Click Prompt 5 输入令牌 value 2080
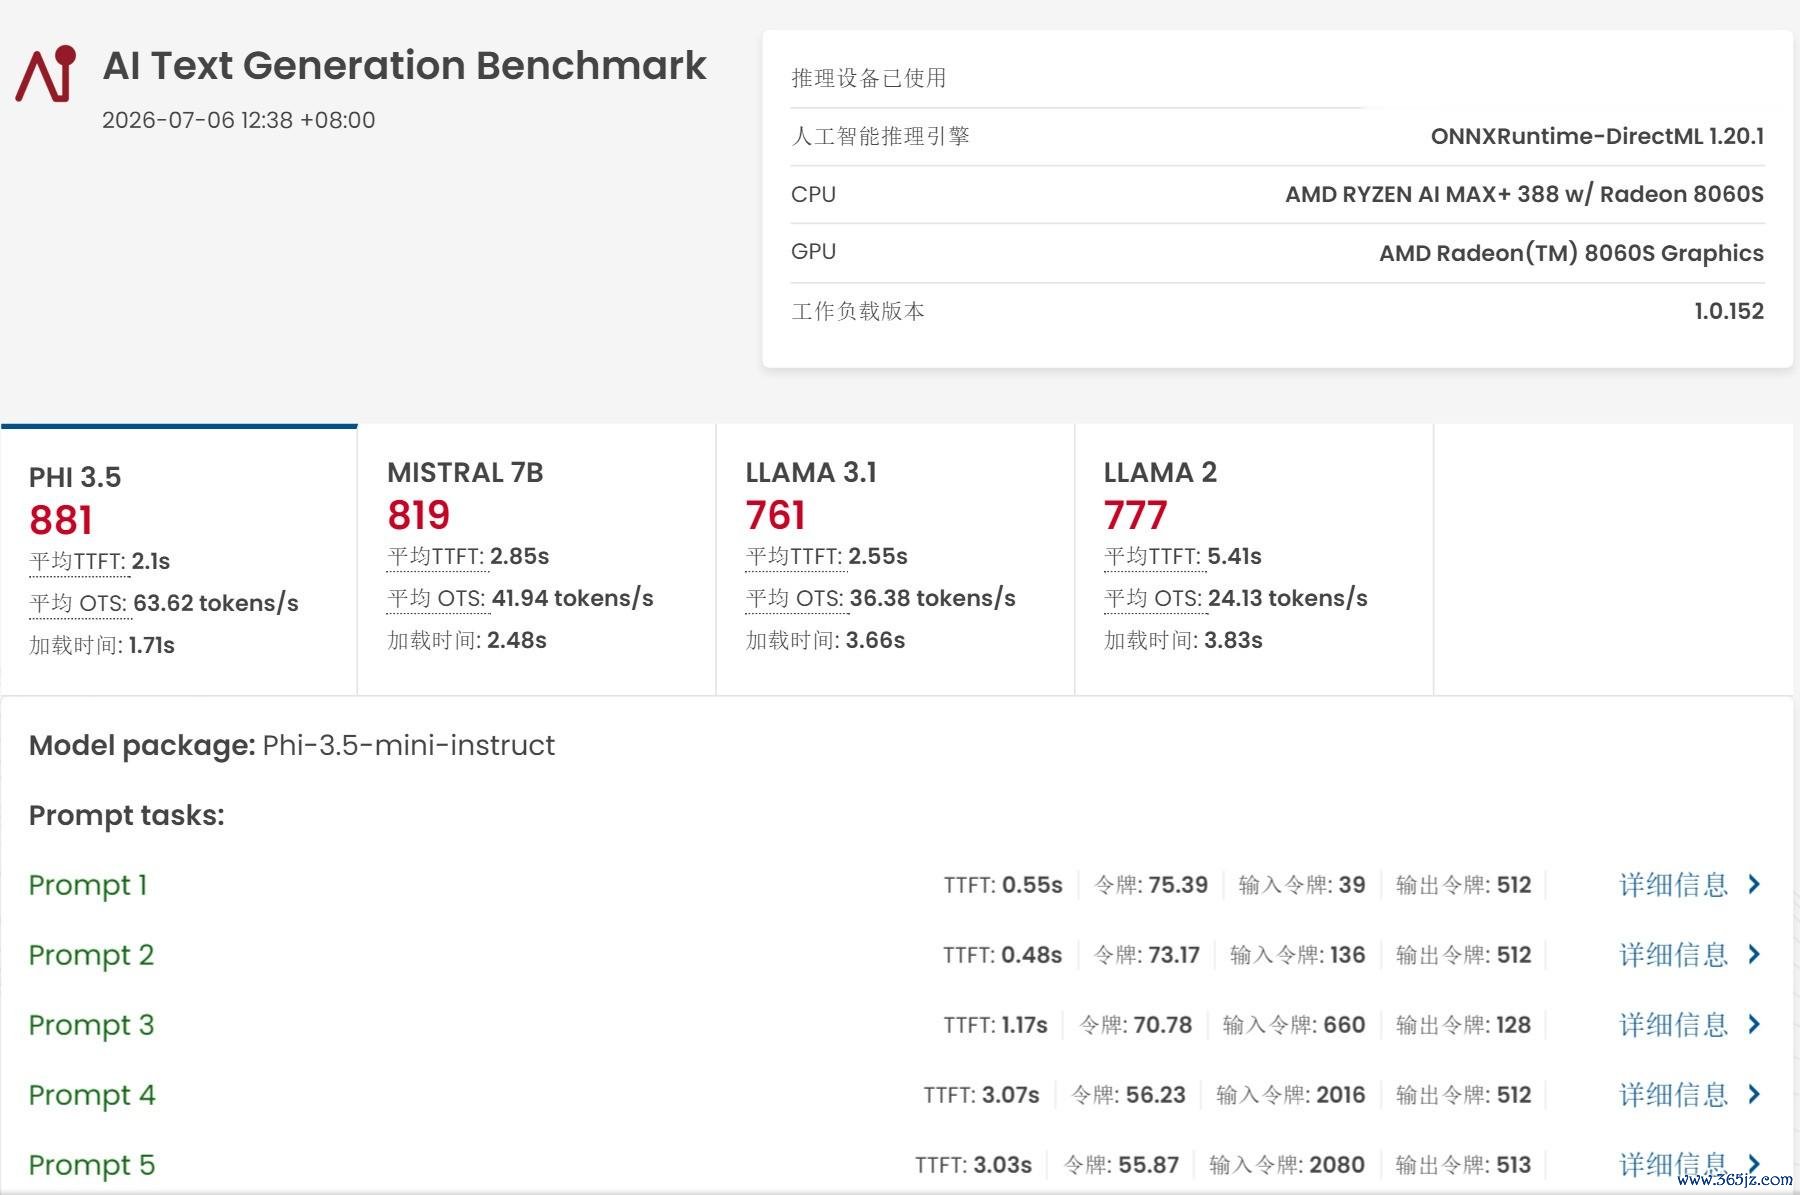Screen dimensions: 1800x1195 [x=1337, y=1165]
